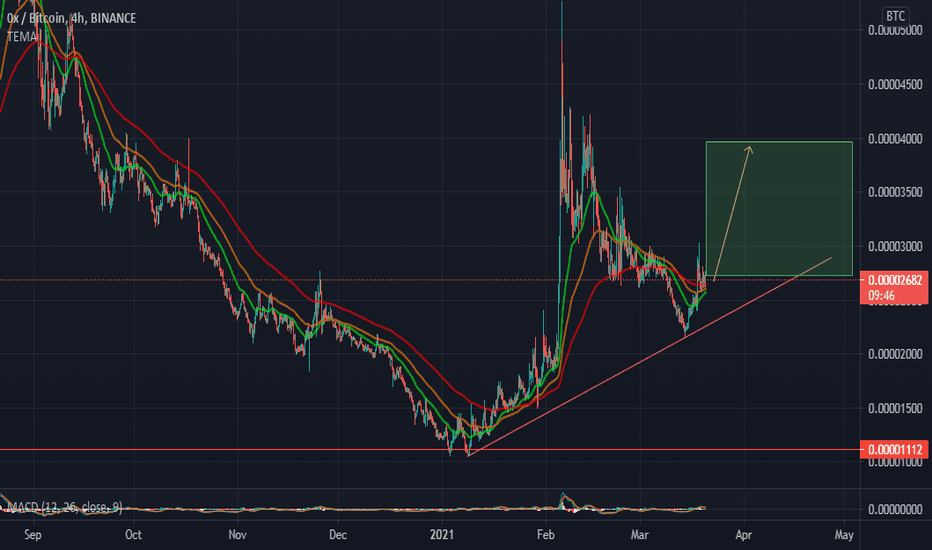The height and width of the screenshot is (550, 932).
Task: Click the 0.00003500 price axis label
Action: [x=895, y=192]
